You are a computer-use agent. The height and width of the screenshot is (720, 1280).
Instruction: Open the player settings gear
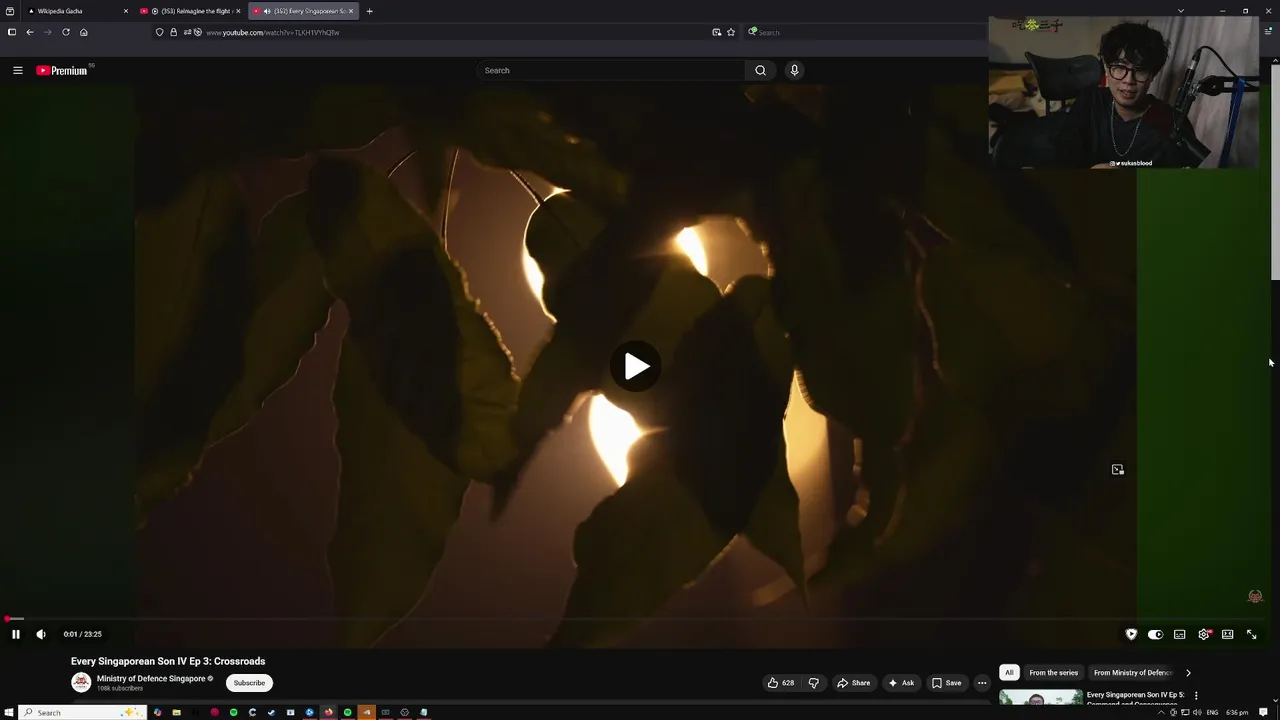1204,634
